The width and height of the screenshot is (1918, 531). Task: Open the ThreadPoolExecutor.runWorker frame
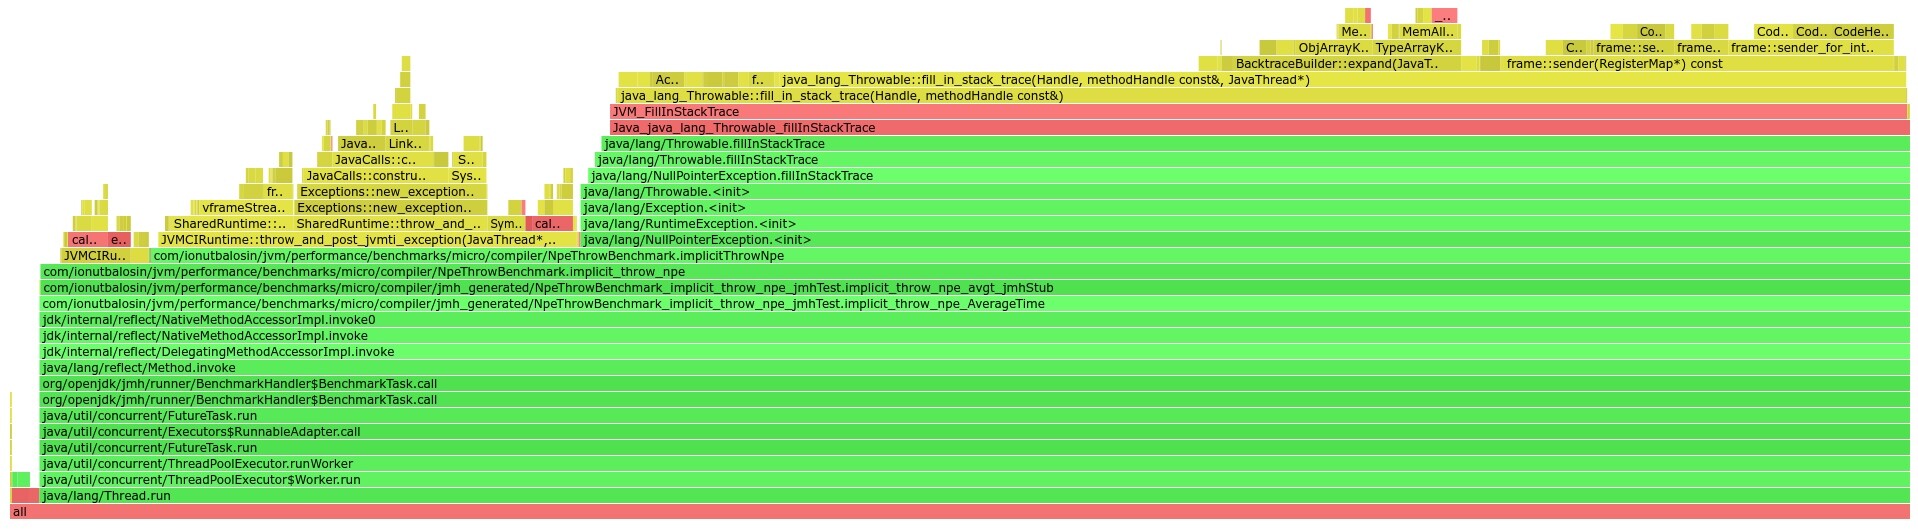[974, 464]
